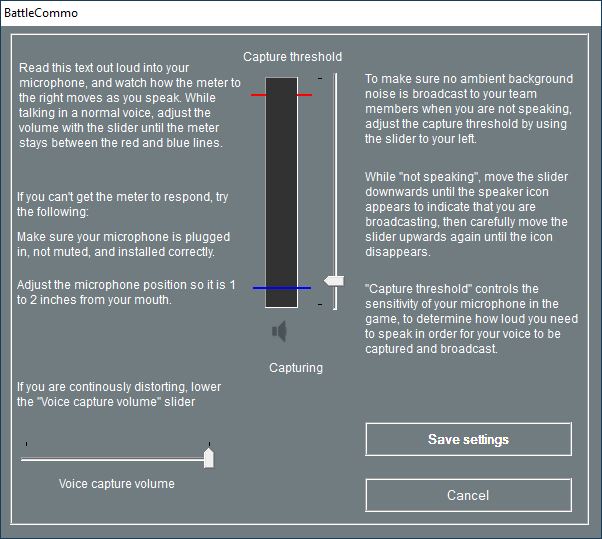
Task: Click the Save settings button
Action: (x=468, y=439)
